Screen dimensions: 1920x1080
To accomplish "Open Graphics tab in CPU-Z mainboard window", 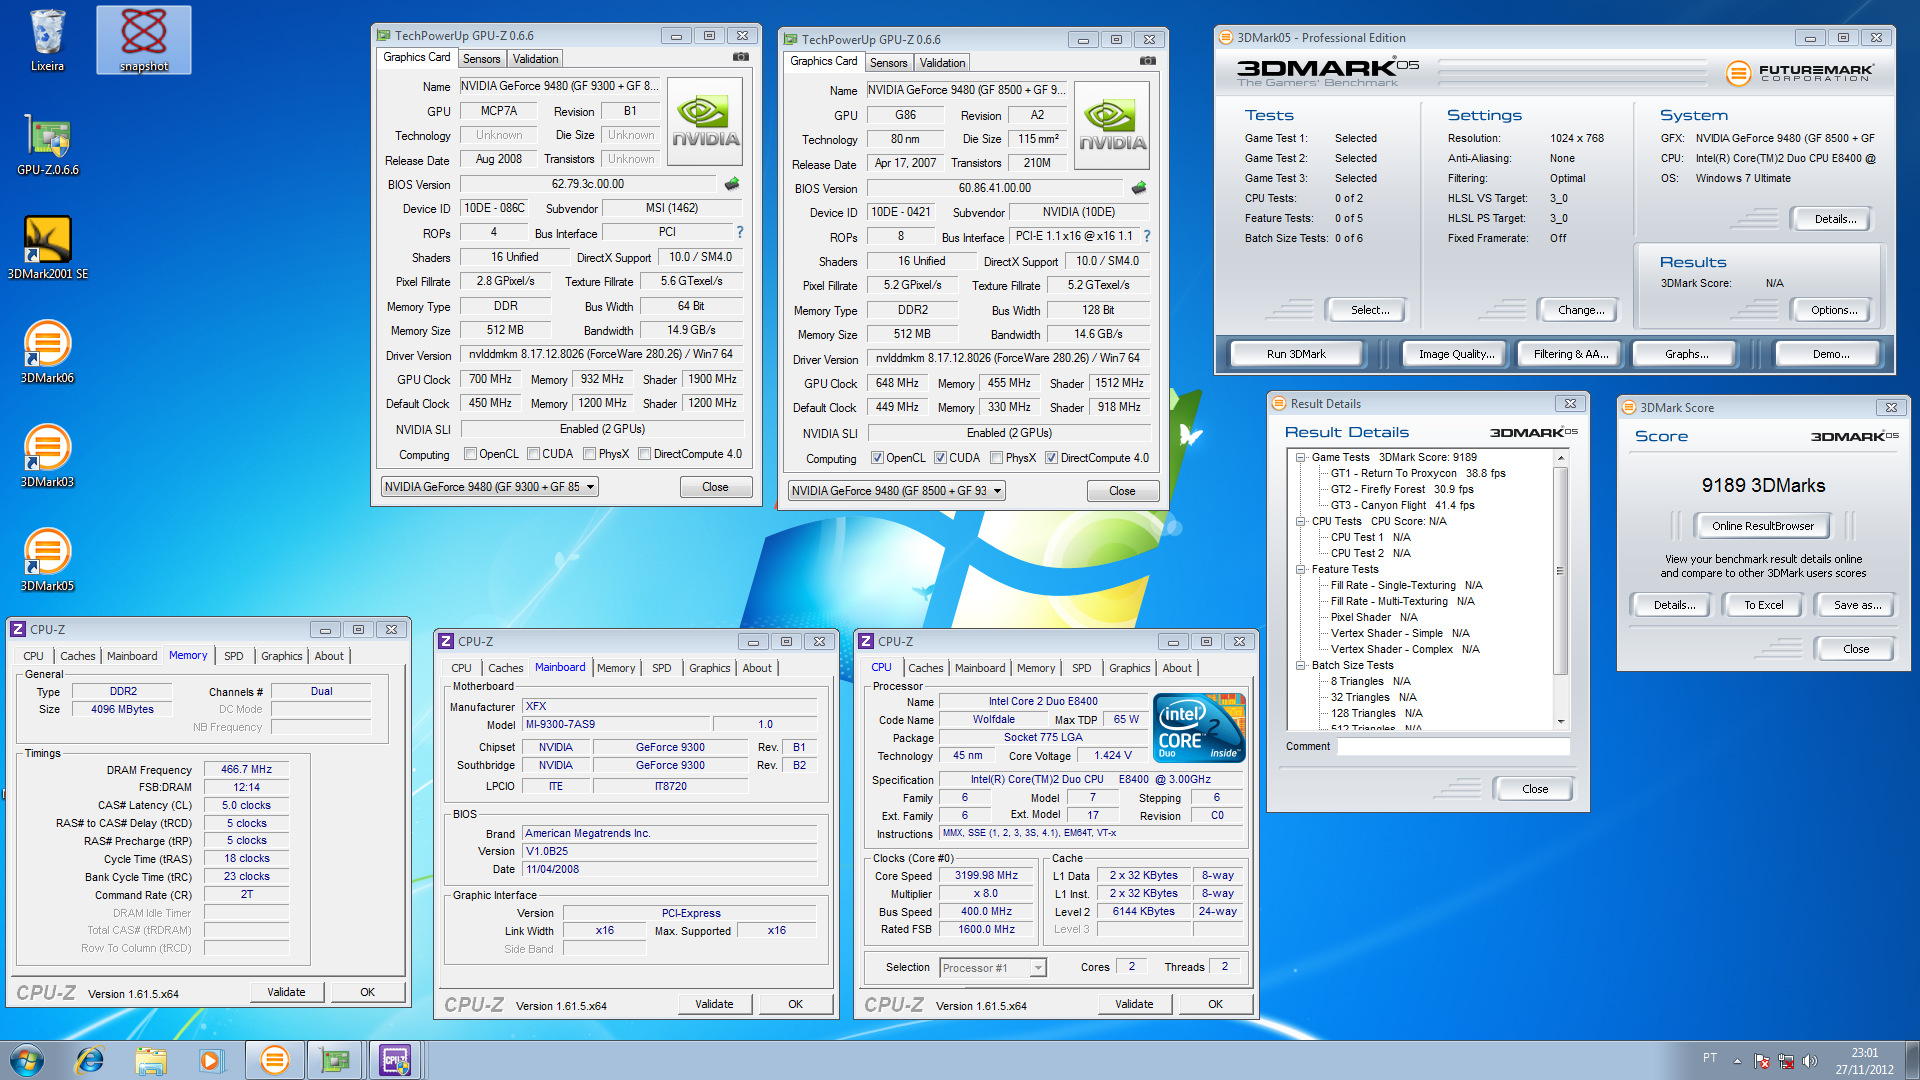I will (710, 668).
